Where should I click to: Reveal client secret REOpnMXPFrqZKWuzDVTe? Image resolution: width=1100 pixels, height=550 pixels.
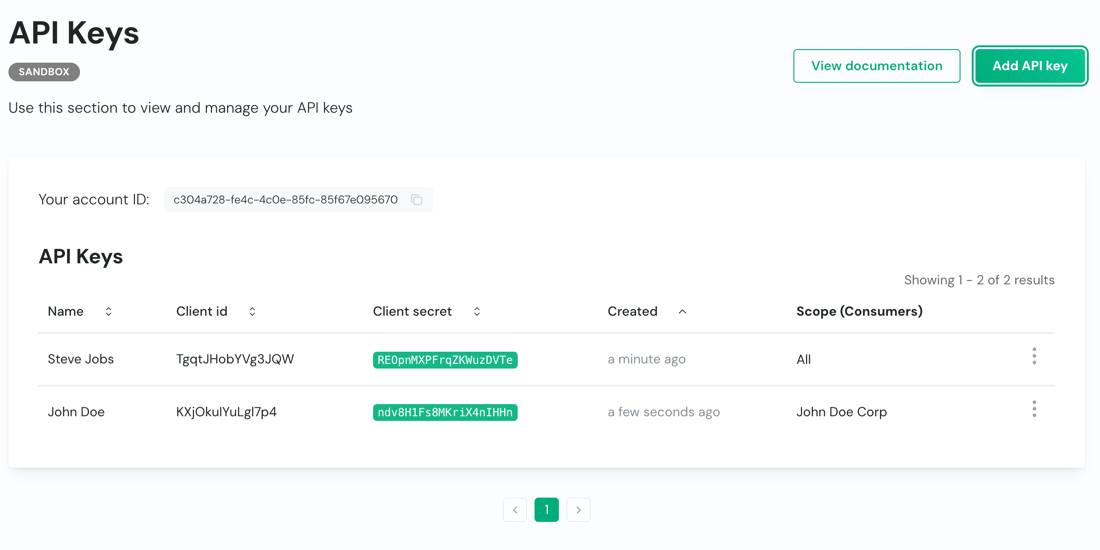[x=445, y=360]
